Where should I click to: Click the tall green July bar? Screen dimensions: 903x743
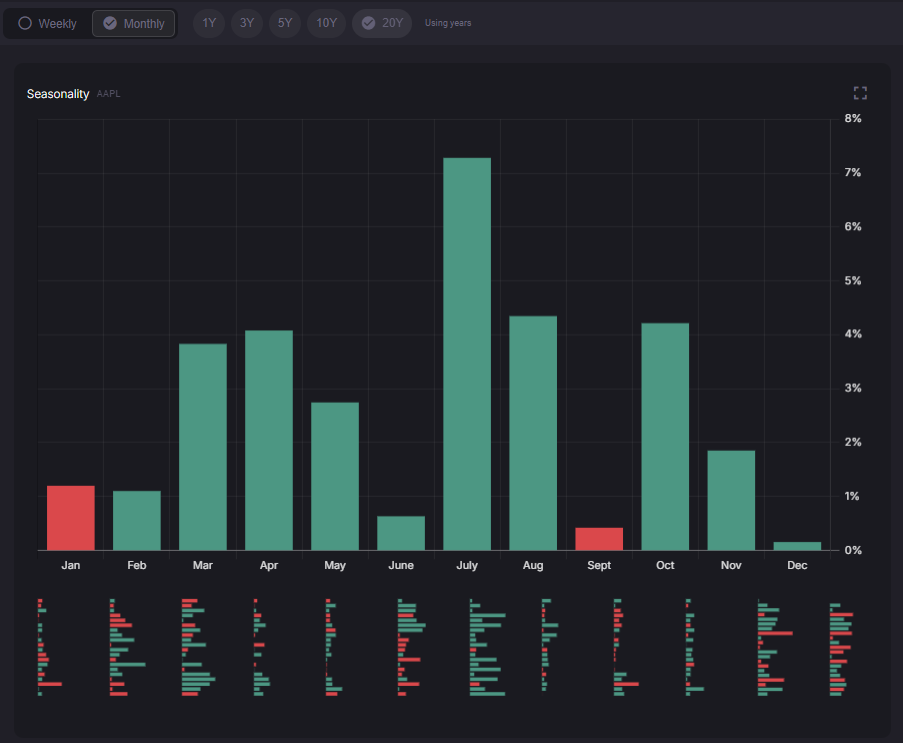click(467, 354)
